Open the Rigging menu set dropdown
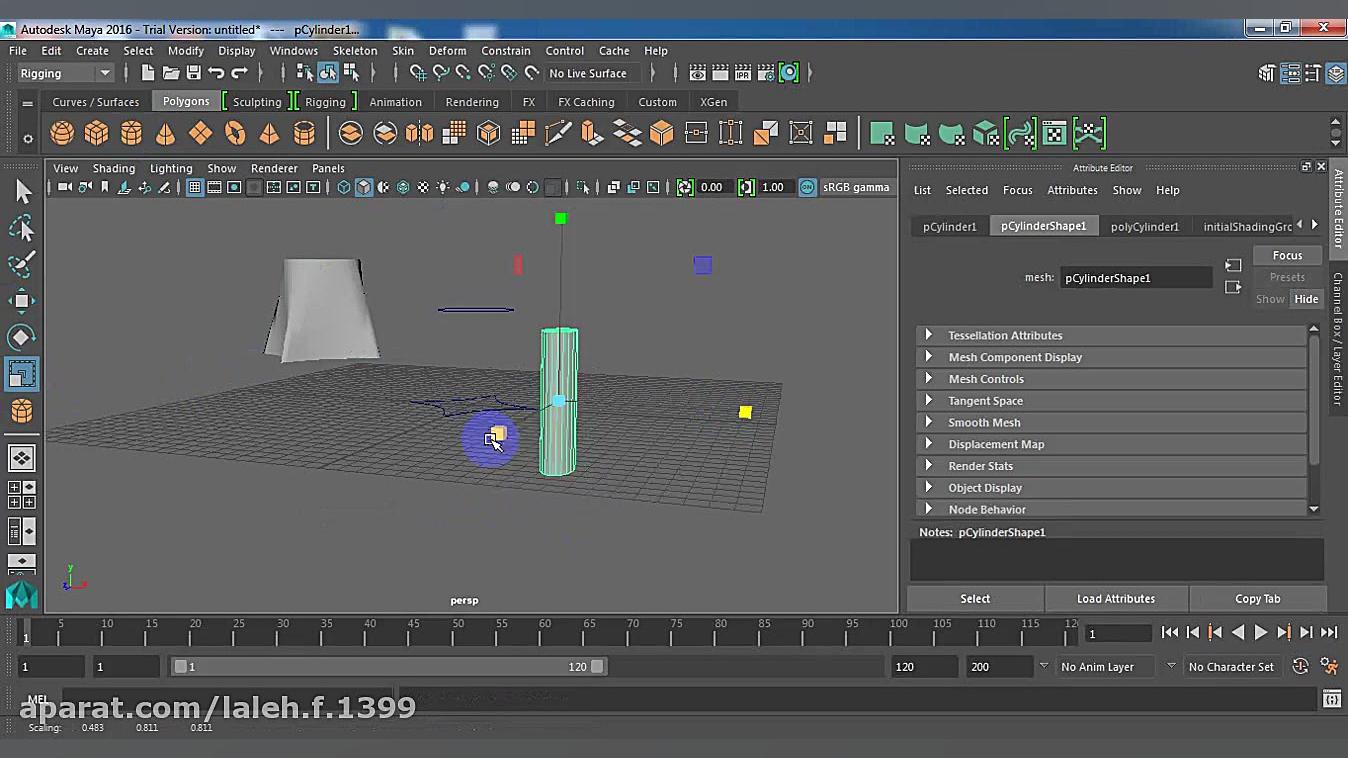1348x758 pixels. click(65, 72)
